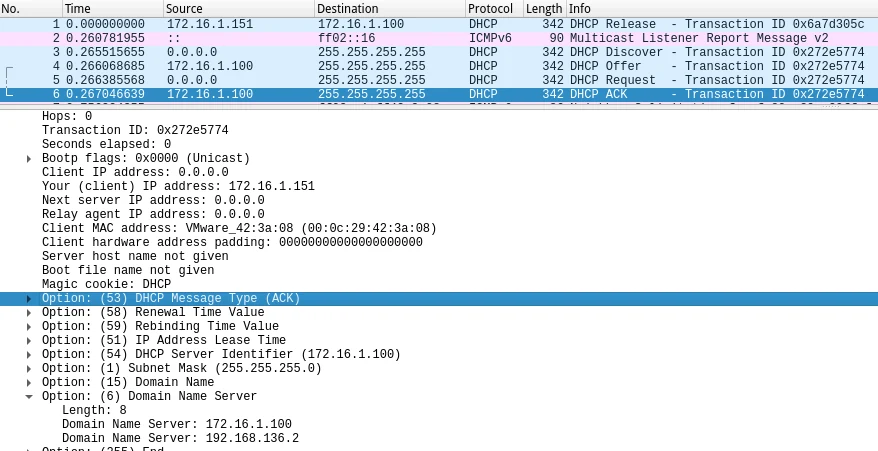Image resolution: width=878 pixels, height=451 pixels.
Task: Expand Option 53 DHCP Message Type
Action: (29, 299)
